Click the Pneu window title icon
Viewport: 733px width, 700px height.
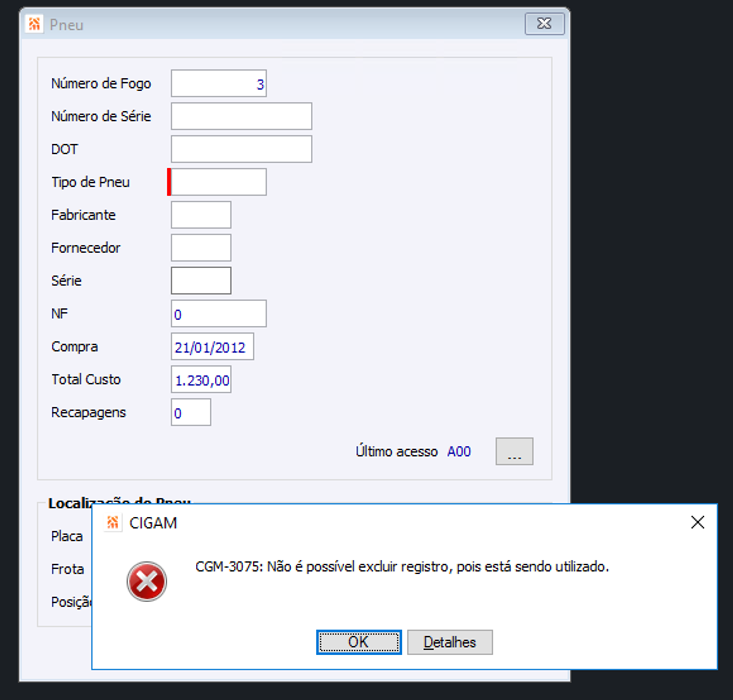(34, 24)
